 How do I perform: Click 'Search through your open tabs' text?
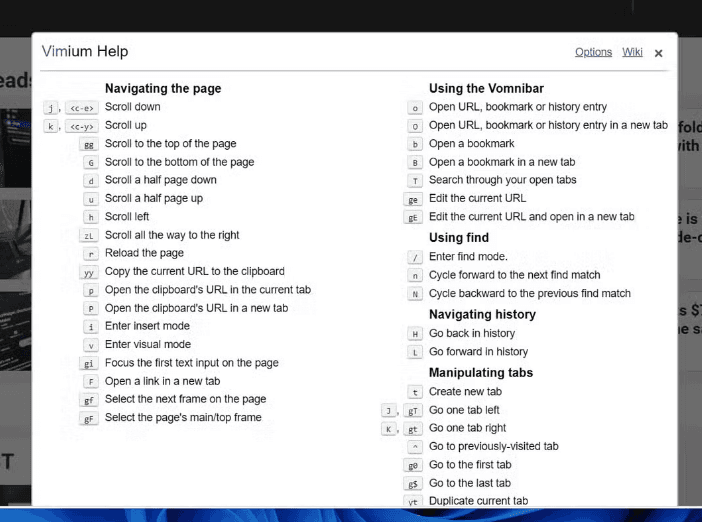pos(502,180)
